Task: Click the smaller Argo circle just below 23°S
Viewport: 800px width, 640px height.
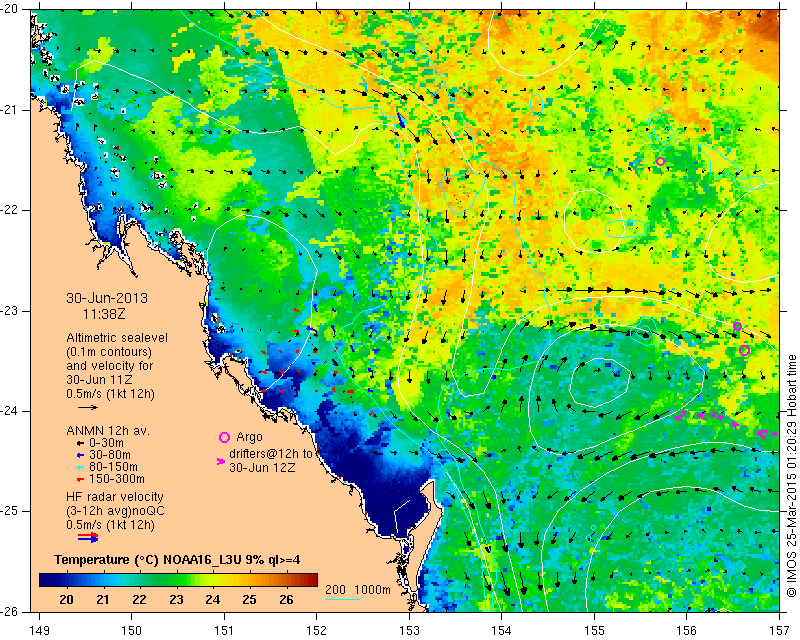Action: pyautogui.click(x=737, y=327)
